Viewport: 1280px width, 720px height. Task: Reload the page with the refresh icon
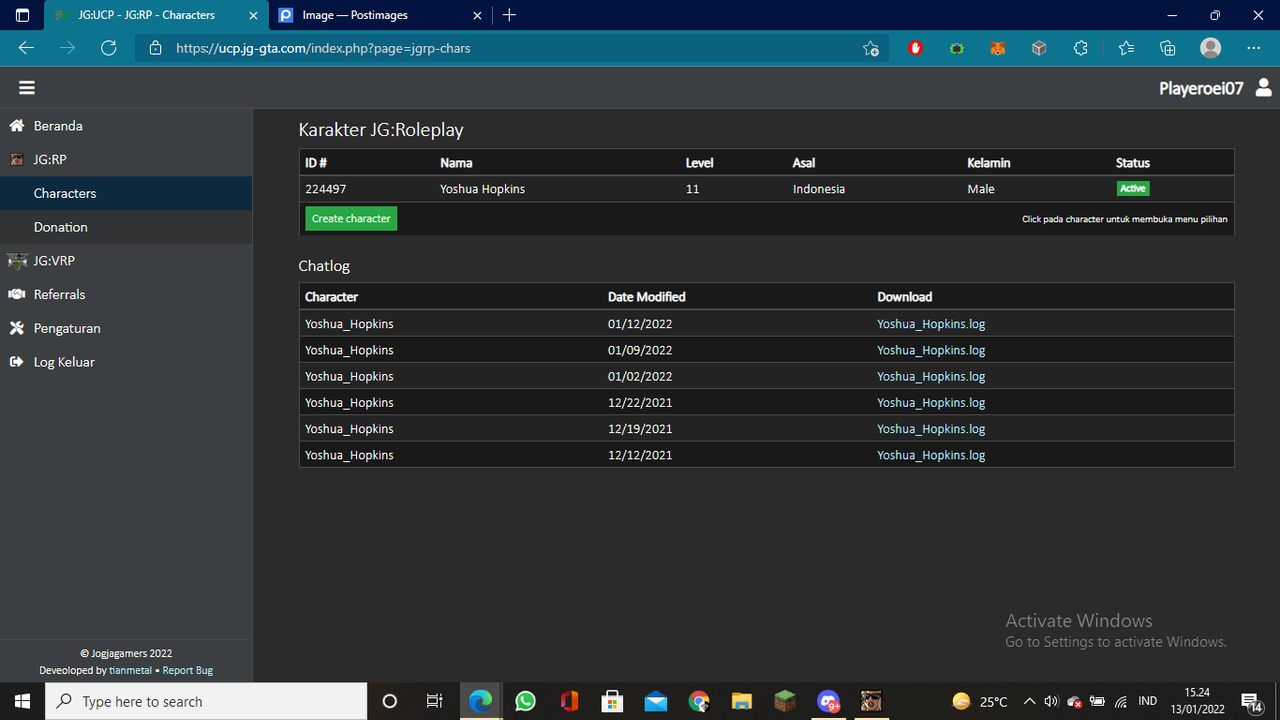point(109,48)
